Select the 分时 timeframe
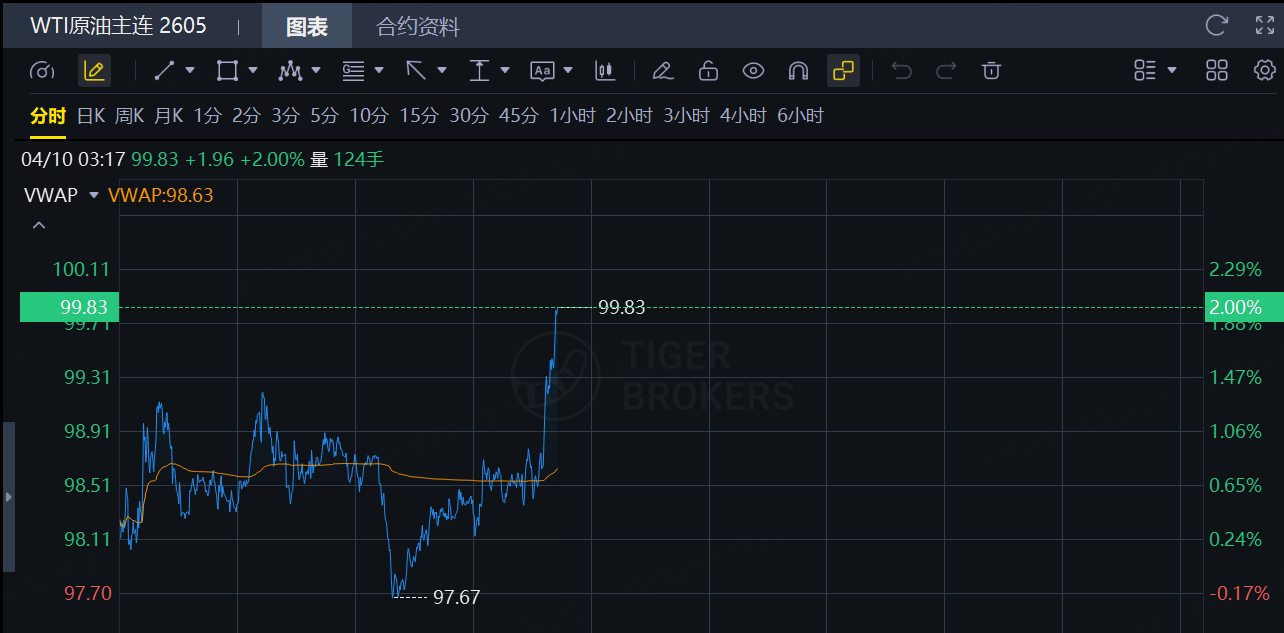Viewport: 1284px width, 633px height. pyautogui.click(x=47, y=116)
